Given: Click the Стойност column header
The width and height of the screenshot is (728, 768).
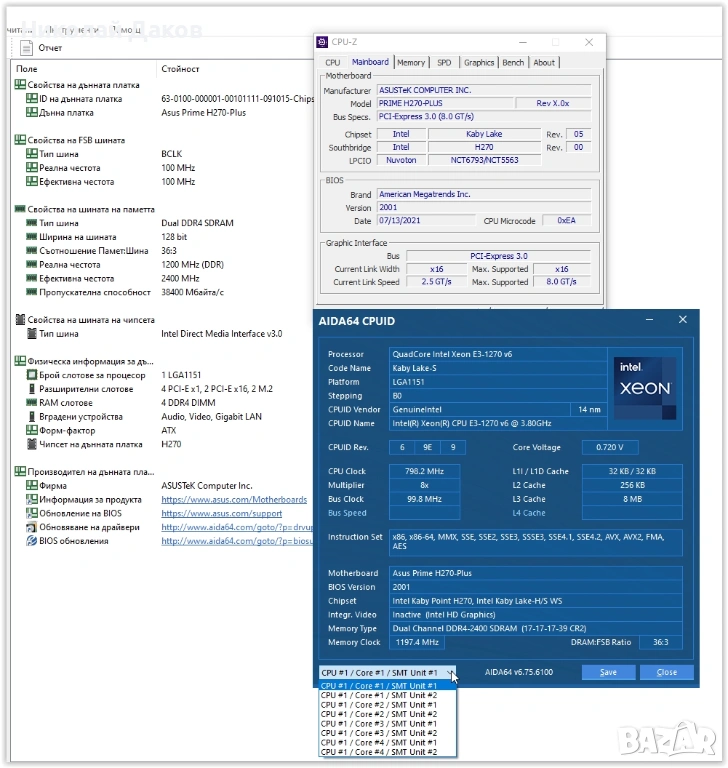Looking at the screenshot, I should [180, 69].
